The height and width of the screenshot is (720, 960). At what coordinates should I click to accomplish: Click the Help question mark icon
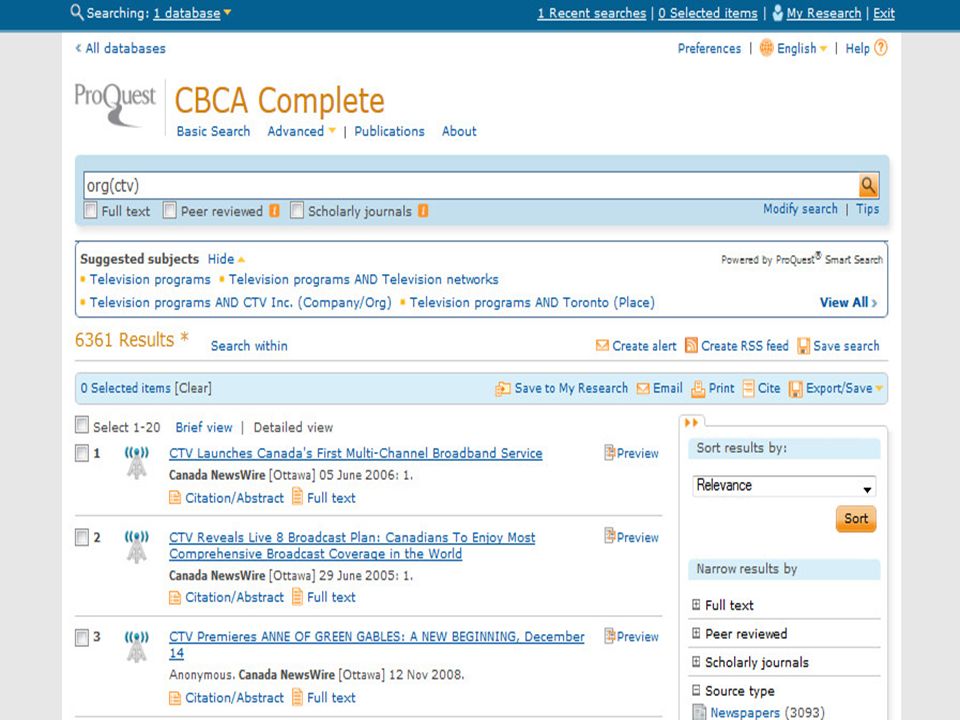click(880, 48)
